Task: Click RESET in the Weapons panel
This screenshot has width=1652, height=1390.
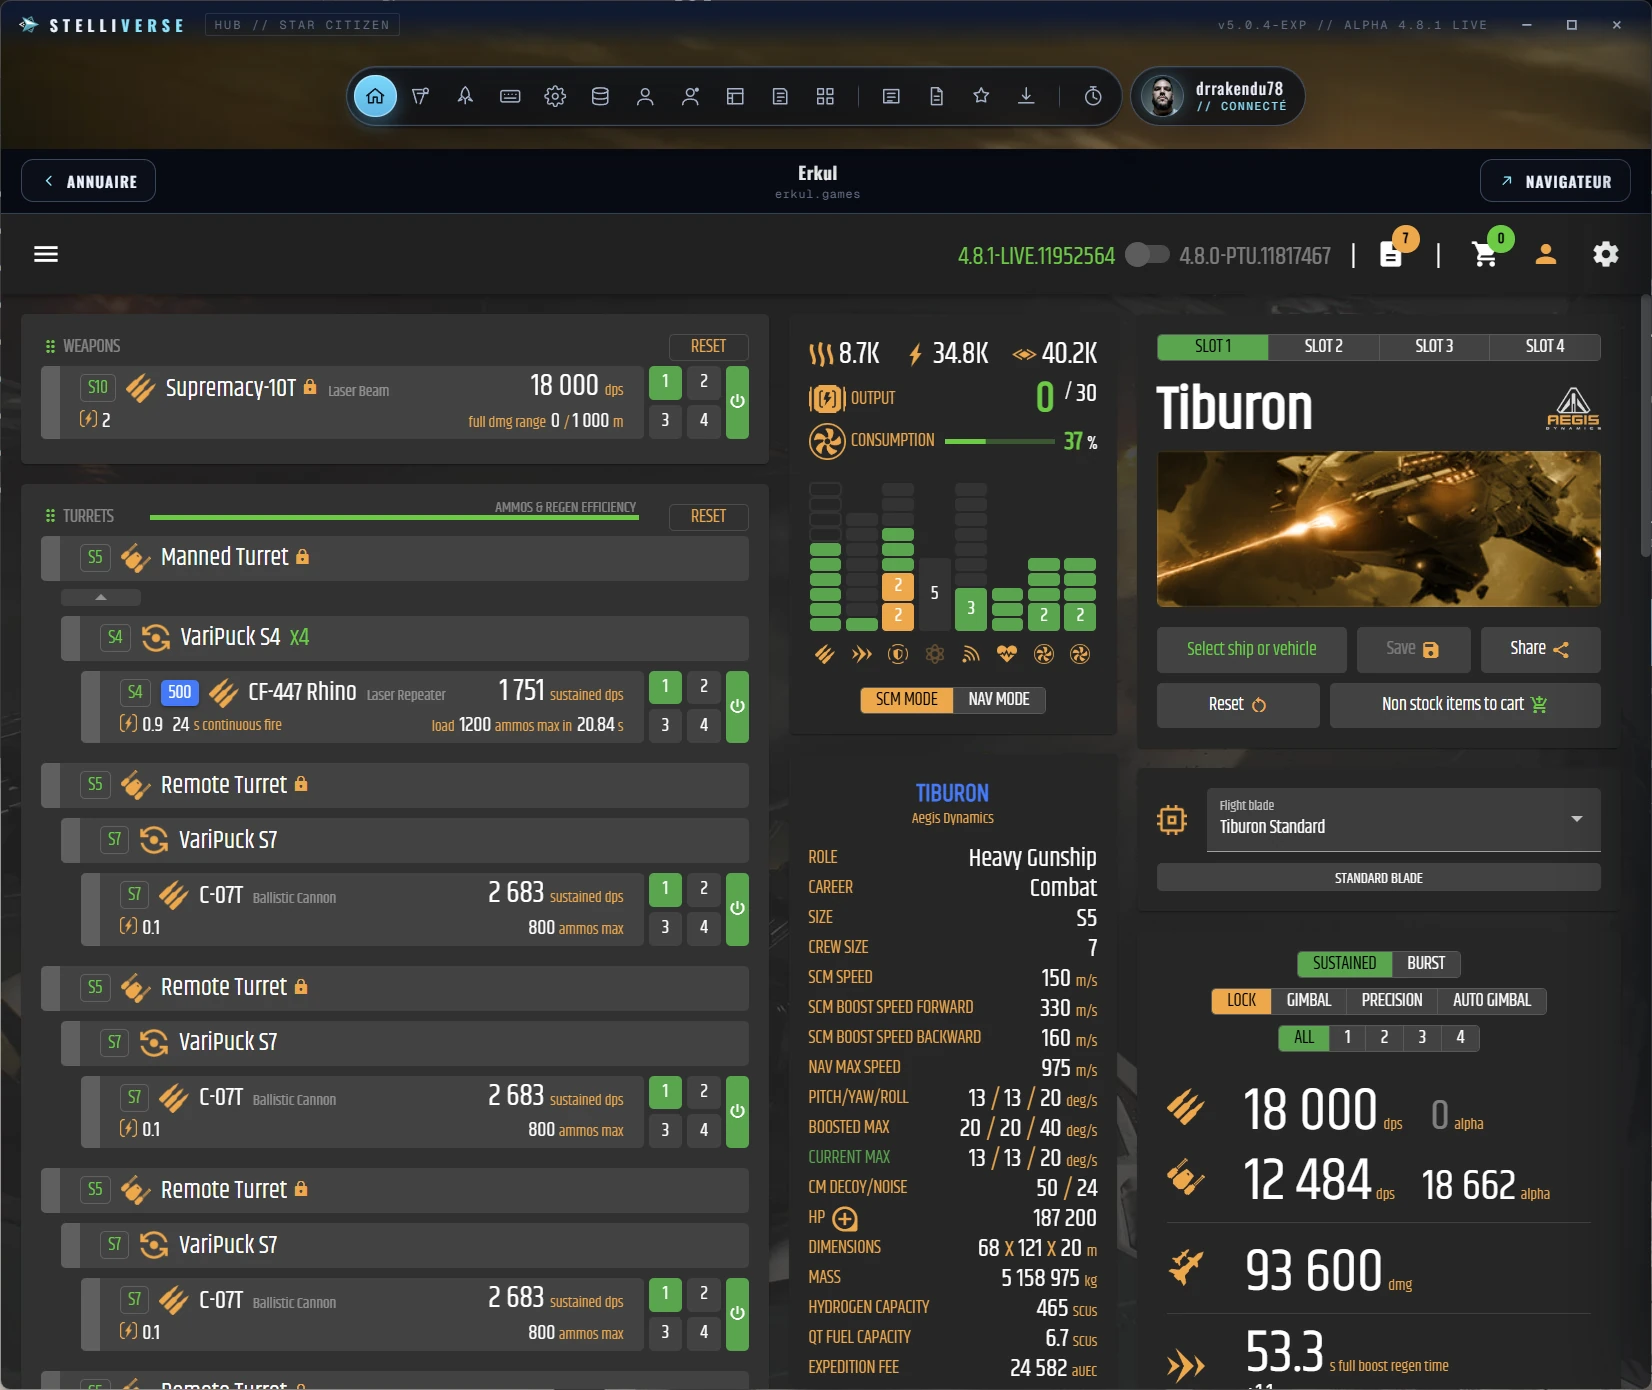Action: tap(708, 346)
